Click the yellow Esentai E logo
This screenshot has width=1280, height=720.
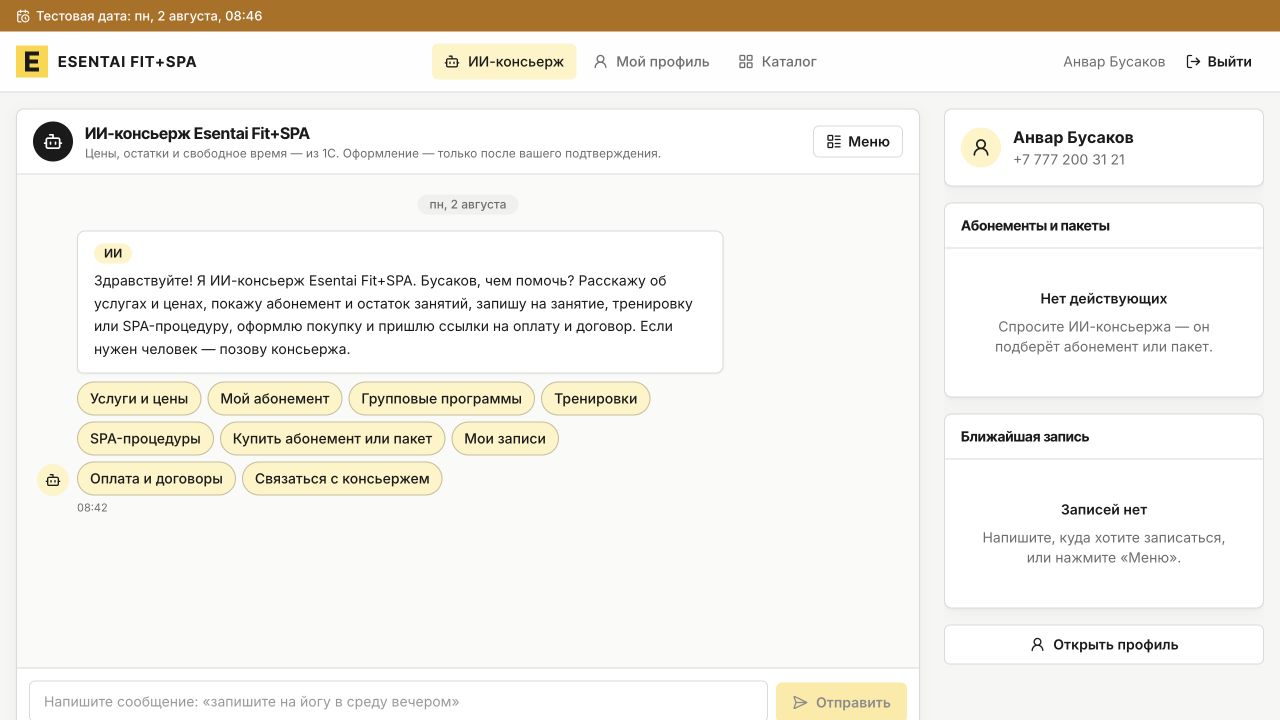pyautogui.click(x=32, y=61)
